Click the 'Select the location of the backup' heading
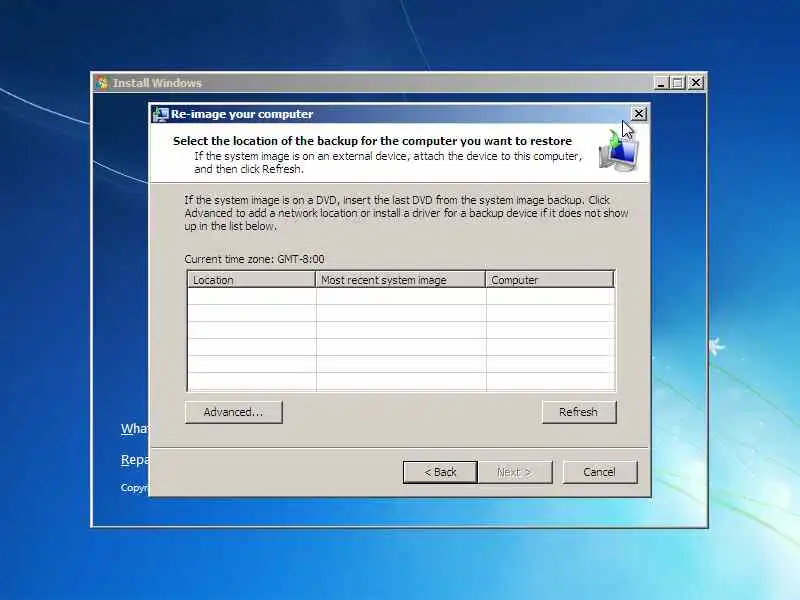The height and width of the screenshot is (600, 800). (x=372, y=141)
